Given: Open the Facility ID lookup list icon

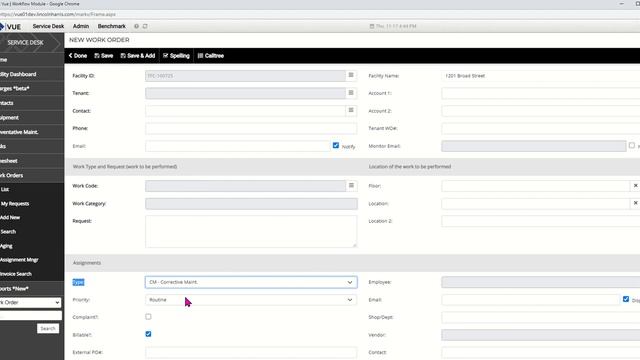Looking at the screenshot, I should point(351,75).
